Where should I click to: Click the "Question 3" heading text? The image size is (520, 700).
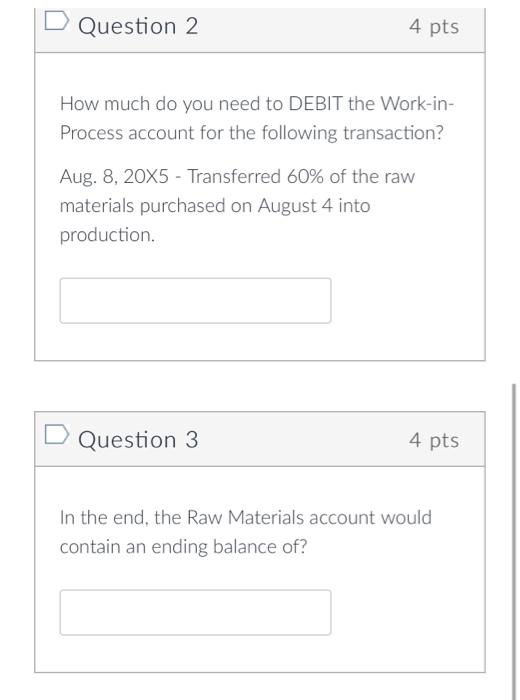(138, 439)
